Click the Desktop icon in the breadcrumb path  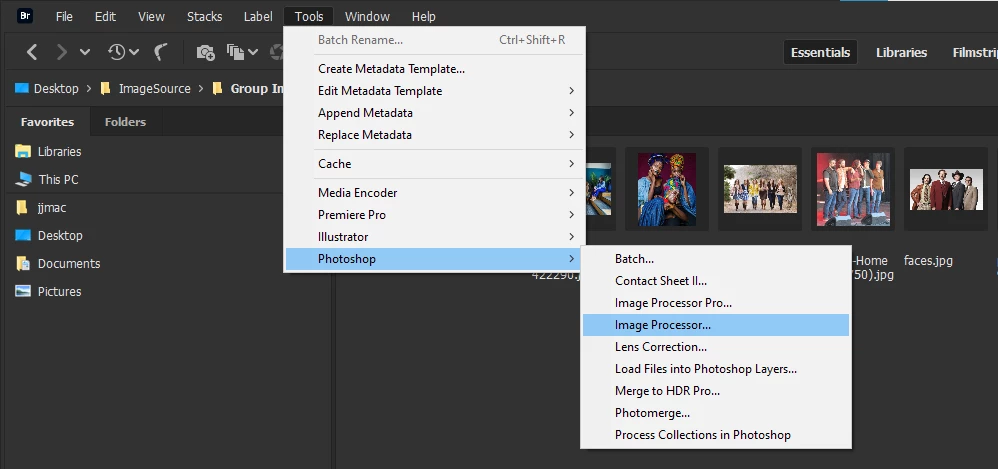click(x=22, y=88)
